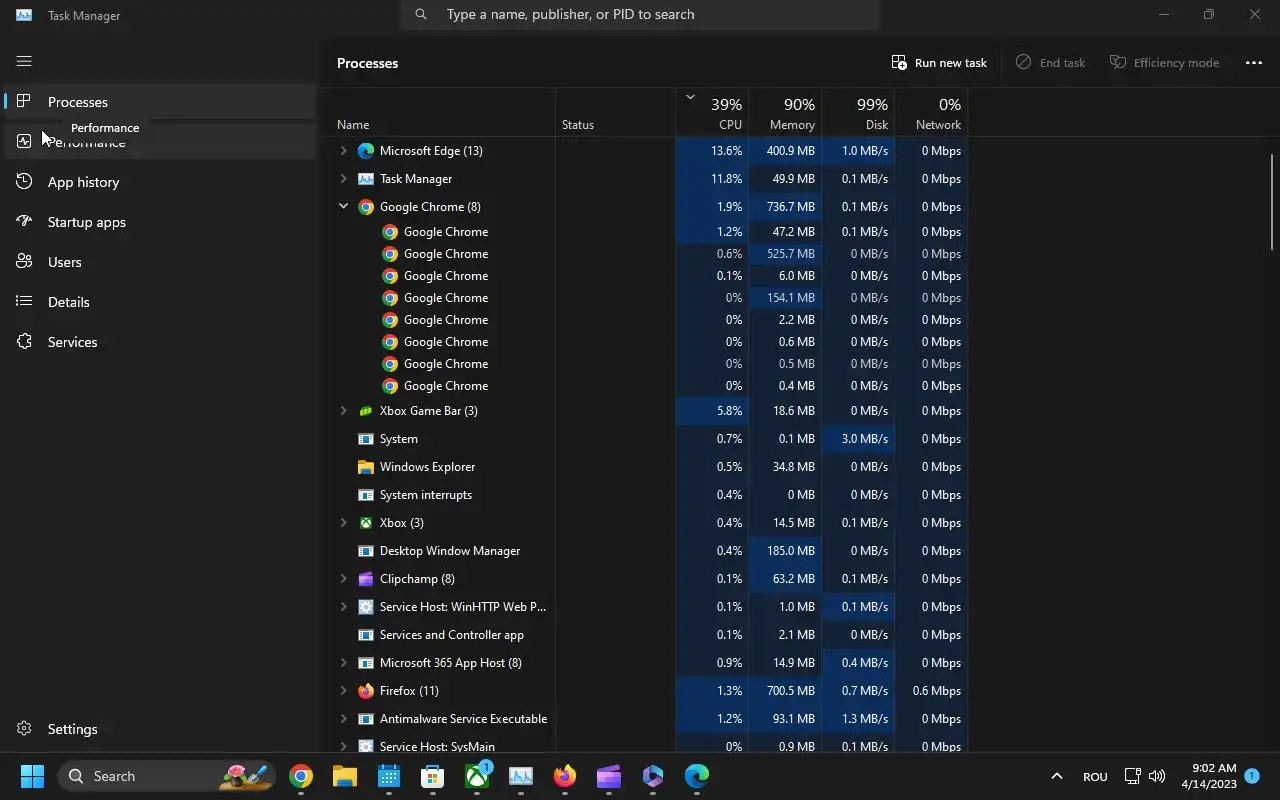
Task: Click the process search input field
Action: [640, 14]
